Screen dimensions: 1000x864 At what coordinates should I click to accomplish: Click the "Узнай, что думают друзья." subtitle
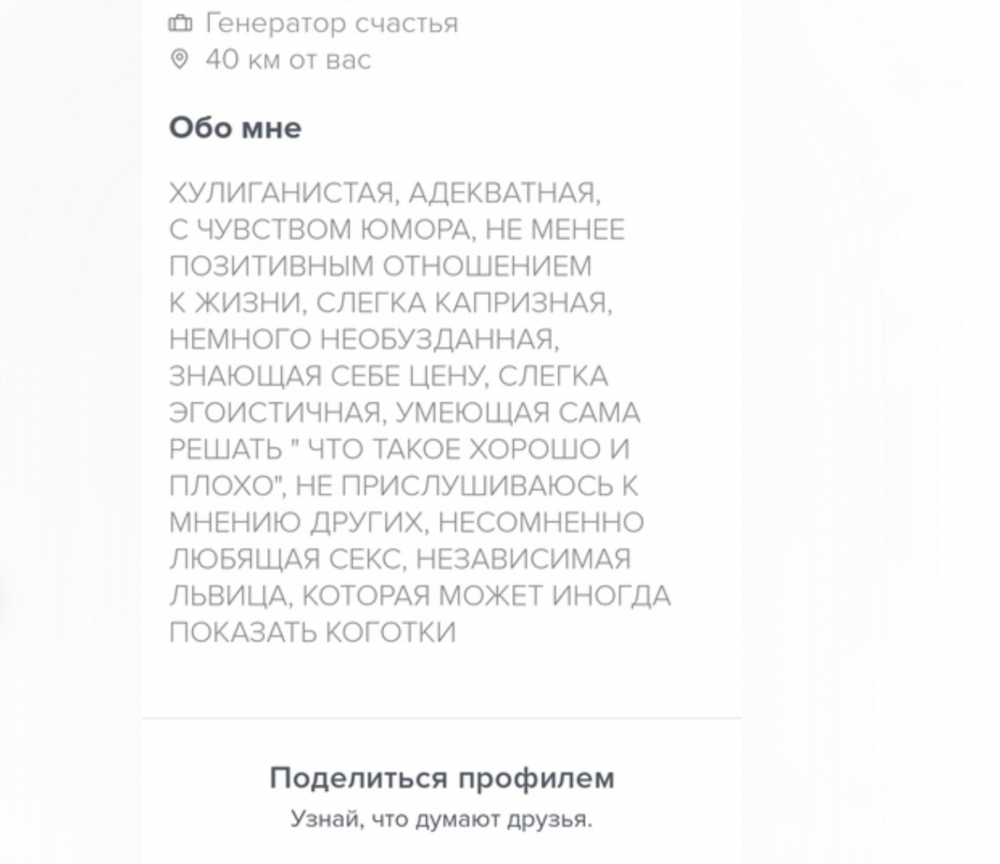(x=442, y=819)
